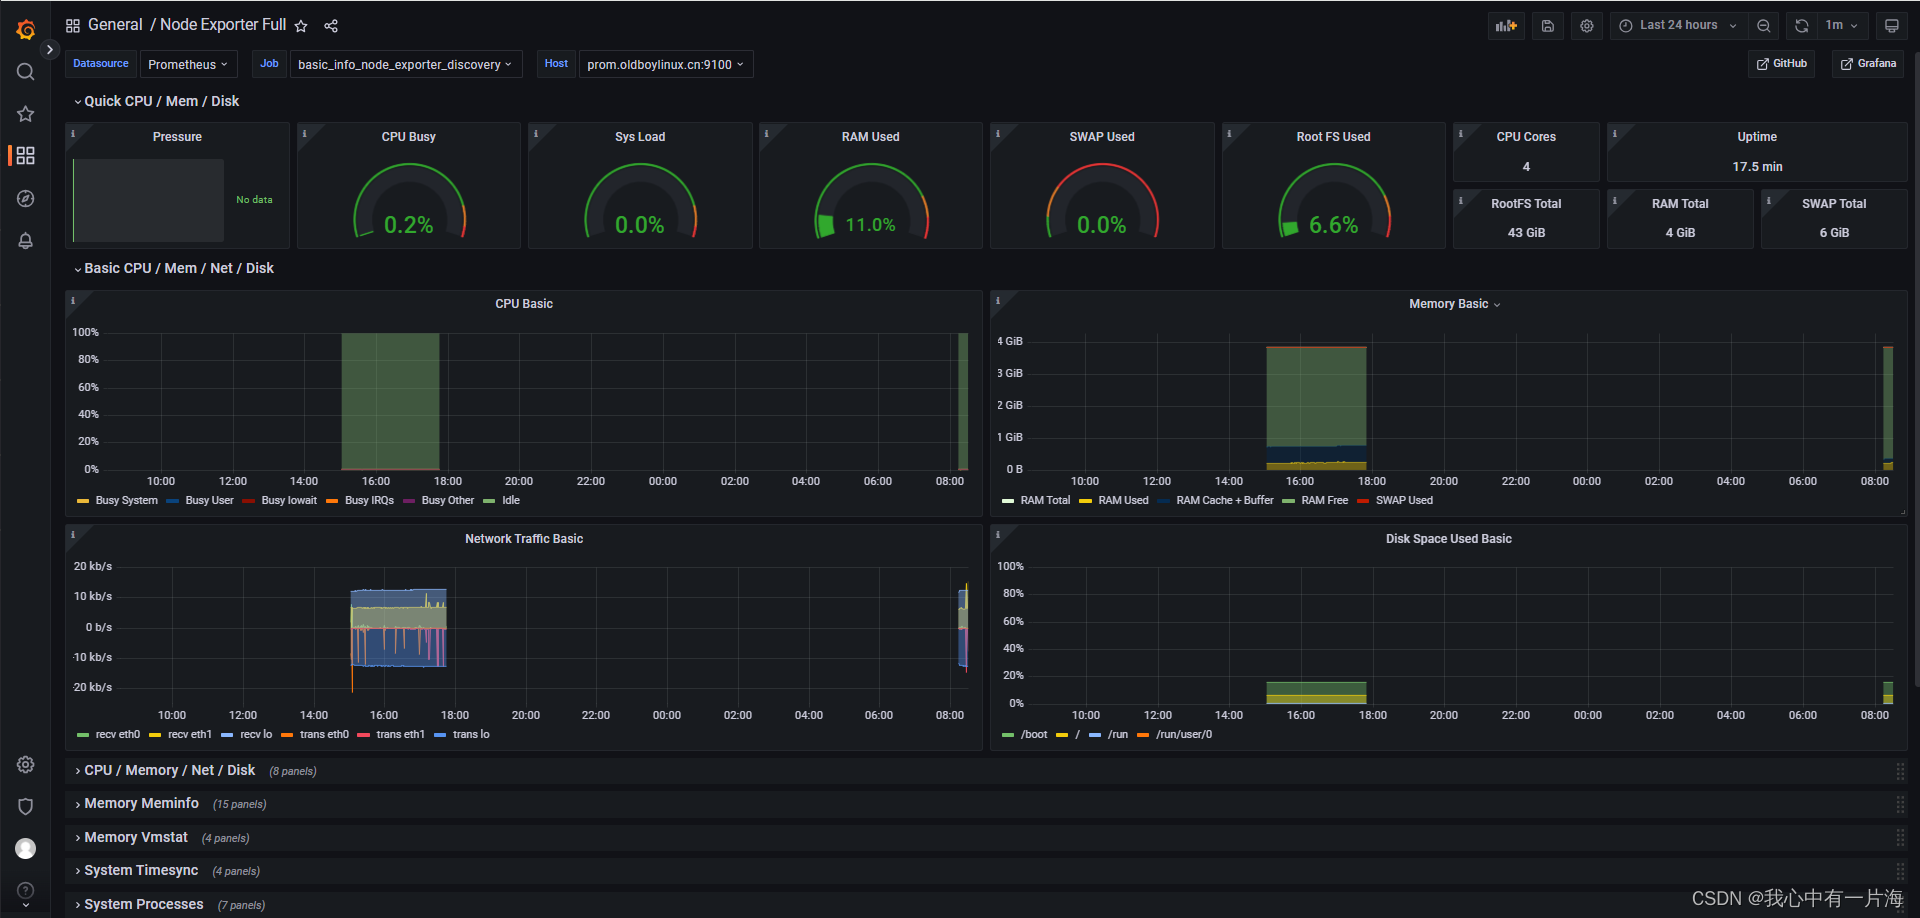The height and width of the screenshot is (918, 1920).
Task: Open Explore compass icon
Action: [x=26, y=199]
